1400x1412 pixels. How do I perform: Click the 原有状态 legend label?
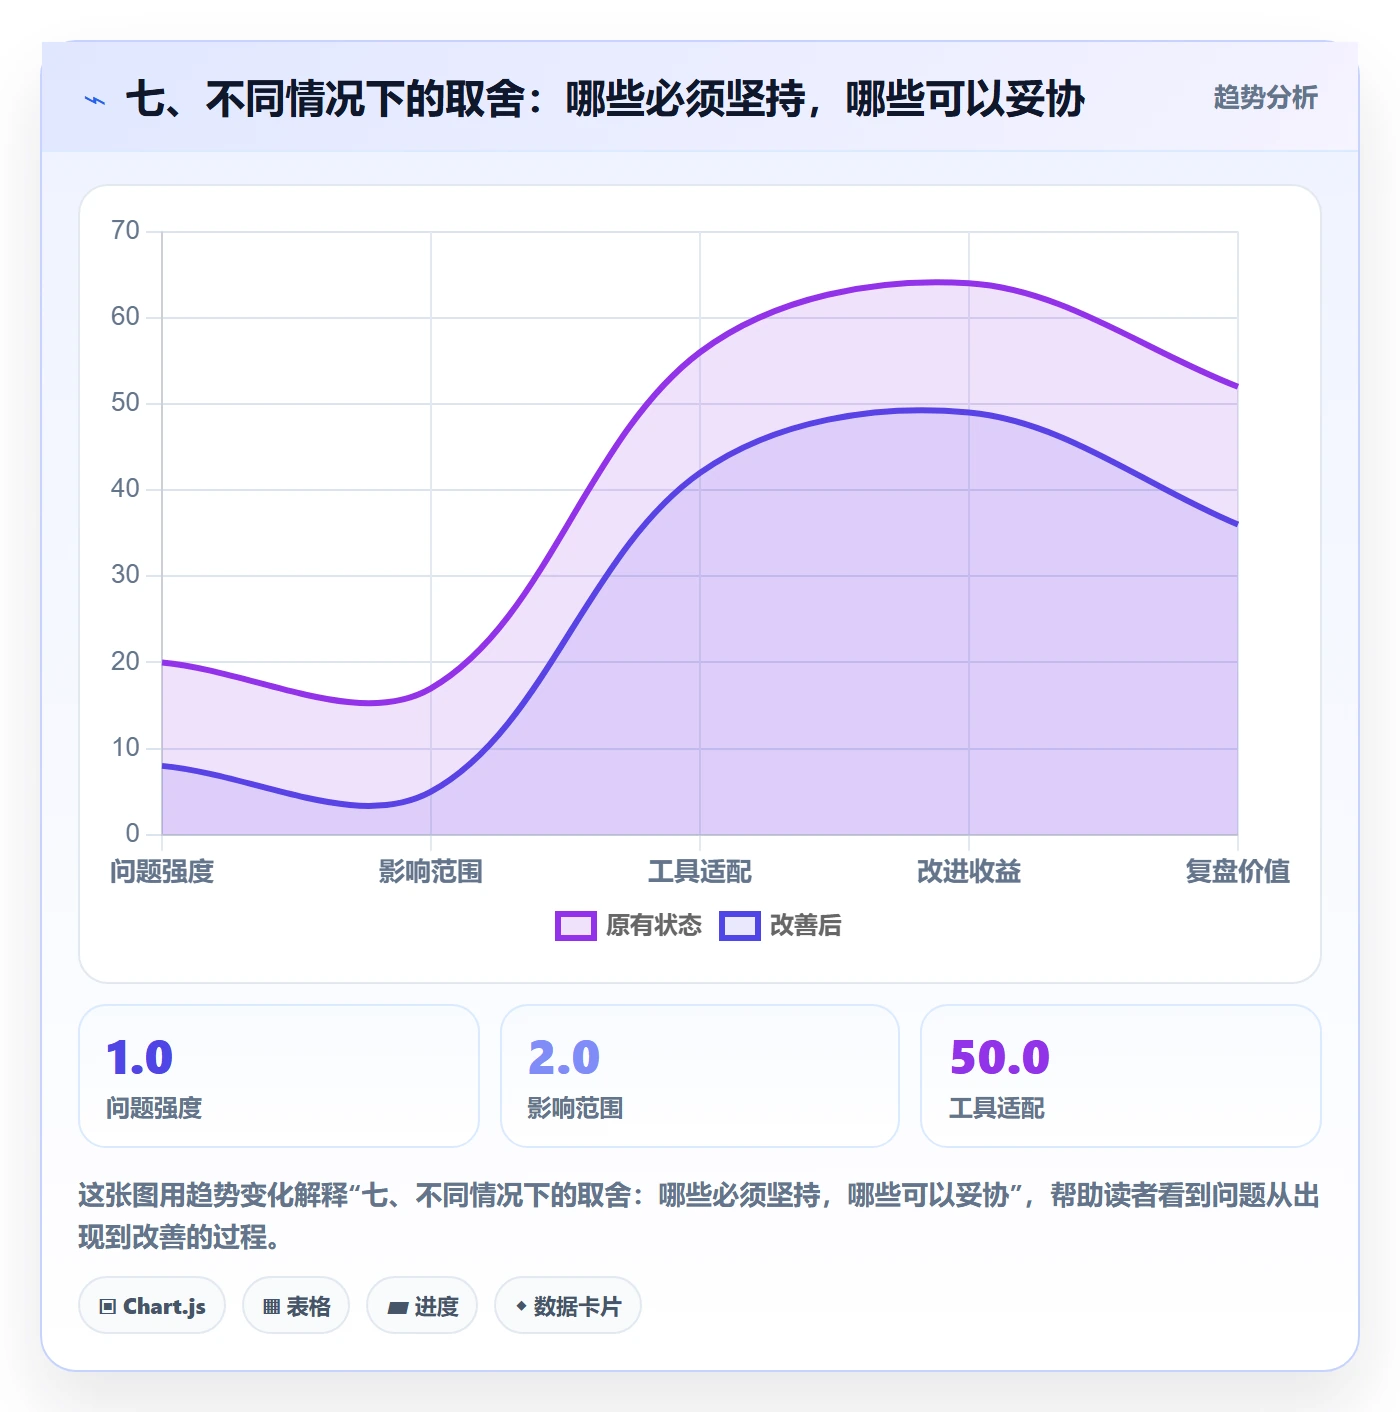tap(654, 926)
